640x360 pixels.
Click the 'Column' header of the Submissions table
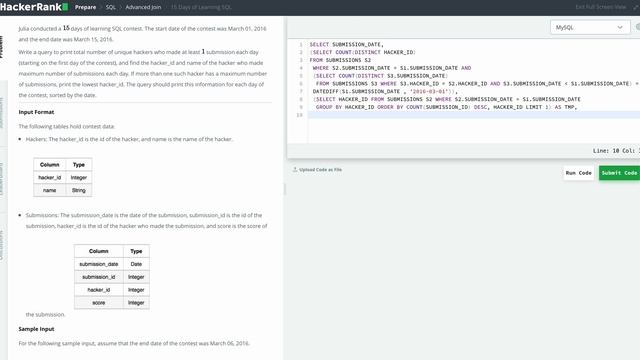point(98,251)
